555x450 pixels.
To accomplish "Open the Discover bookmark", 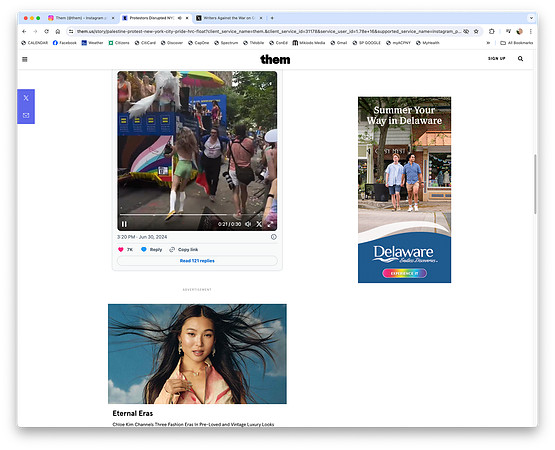I will [172, 43].
